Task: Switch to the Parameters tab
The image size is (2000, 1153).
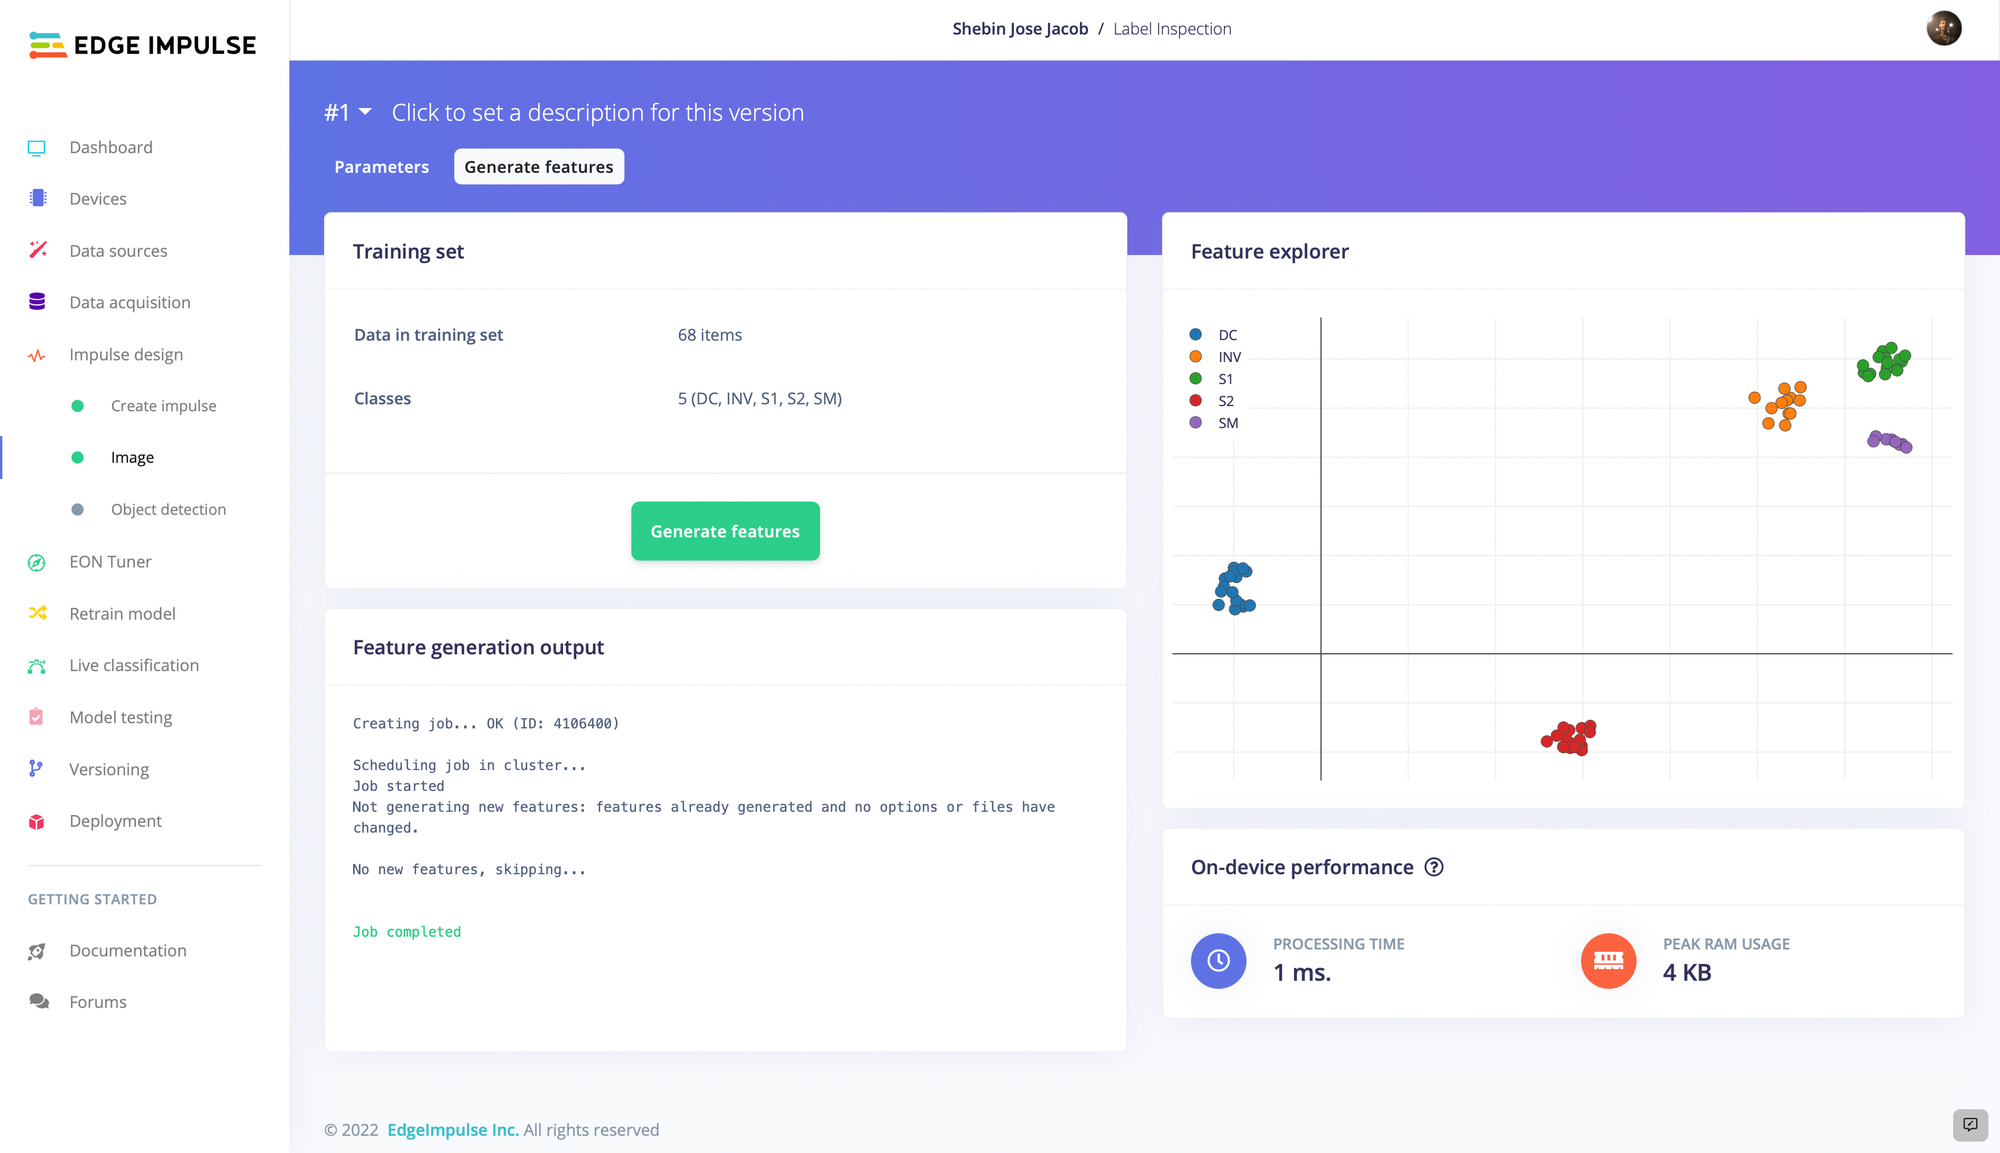Action: coord(381,167)
